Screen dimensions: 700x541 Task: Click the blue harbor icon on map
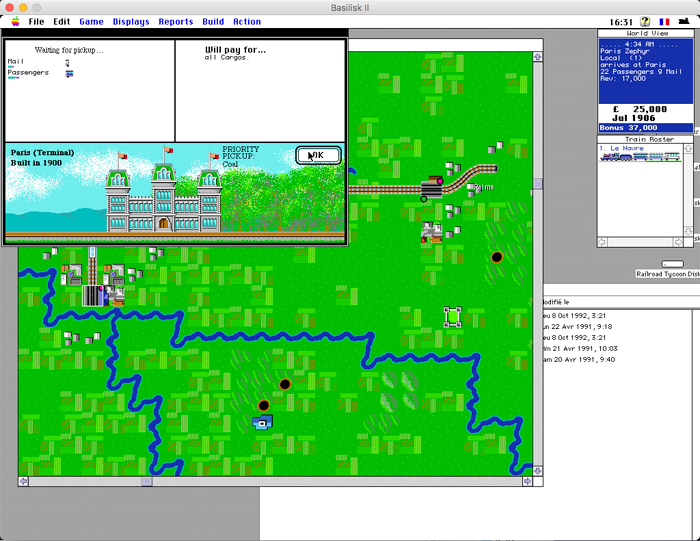262,423
